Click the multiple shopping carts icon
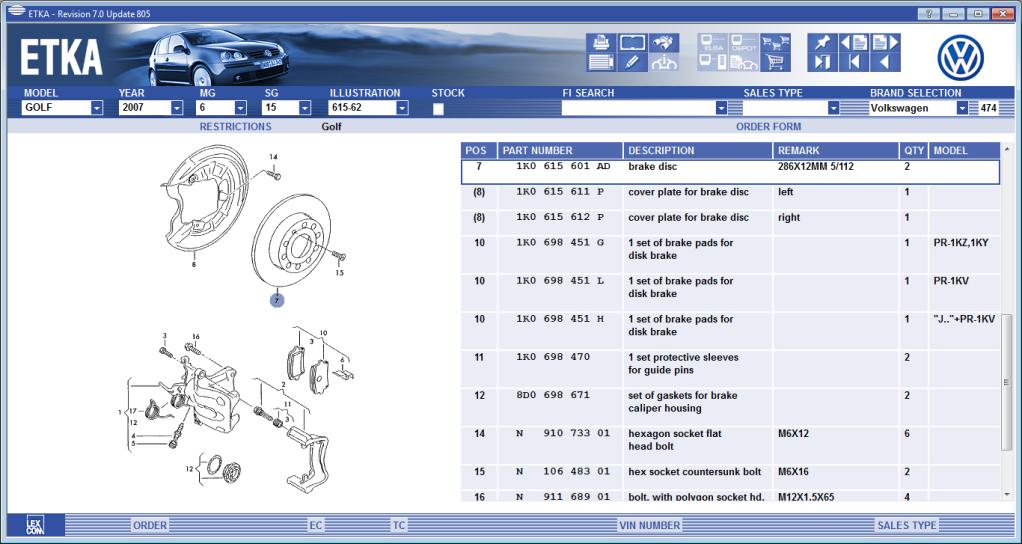 point(776,43)
